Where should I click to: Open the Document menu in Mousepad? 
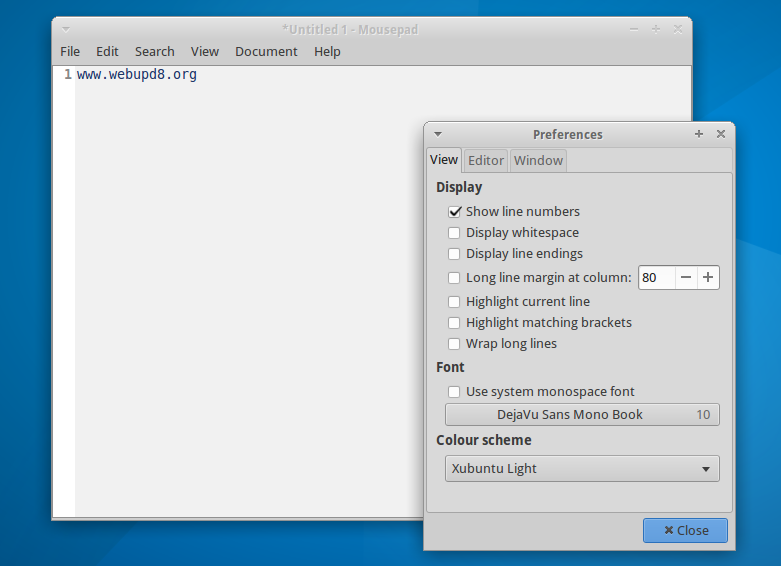(266, 51)
